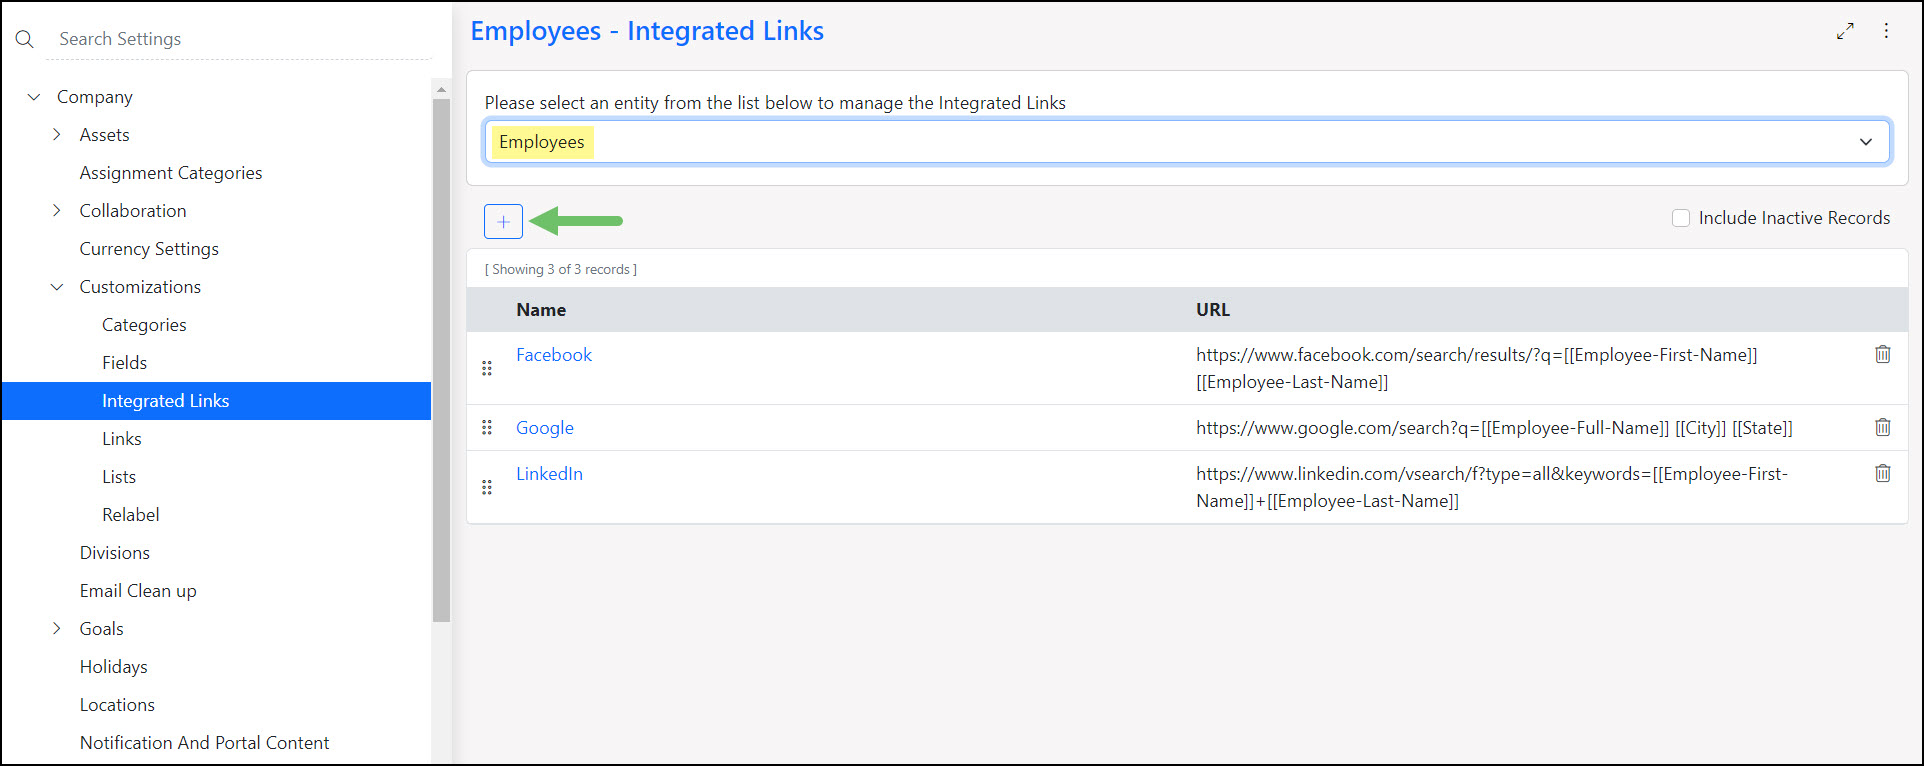Image resolution: width=1924 pixels, height=766 pixels.
Task: Open Notification And Portal Content settings
Action: coord(204,743)
